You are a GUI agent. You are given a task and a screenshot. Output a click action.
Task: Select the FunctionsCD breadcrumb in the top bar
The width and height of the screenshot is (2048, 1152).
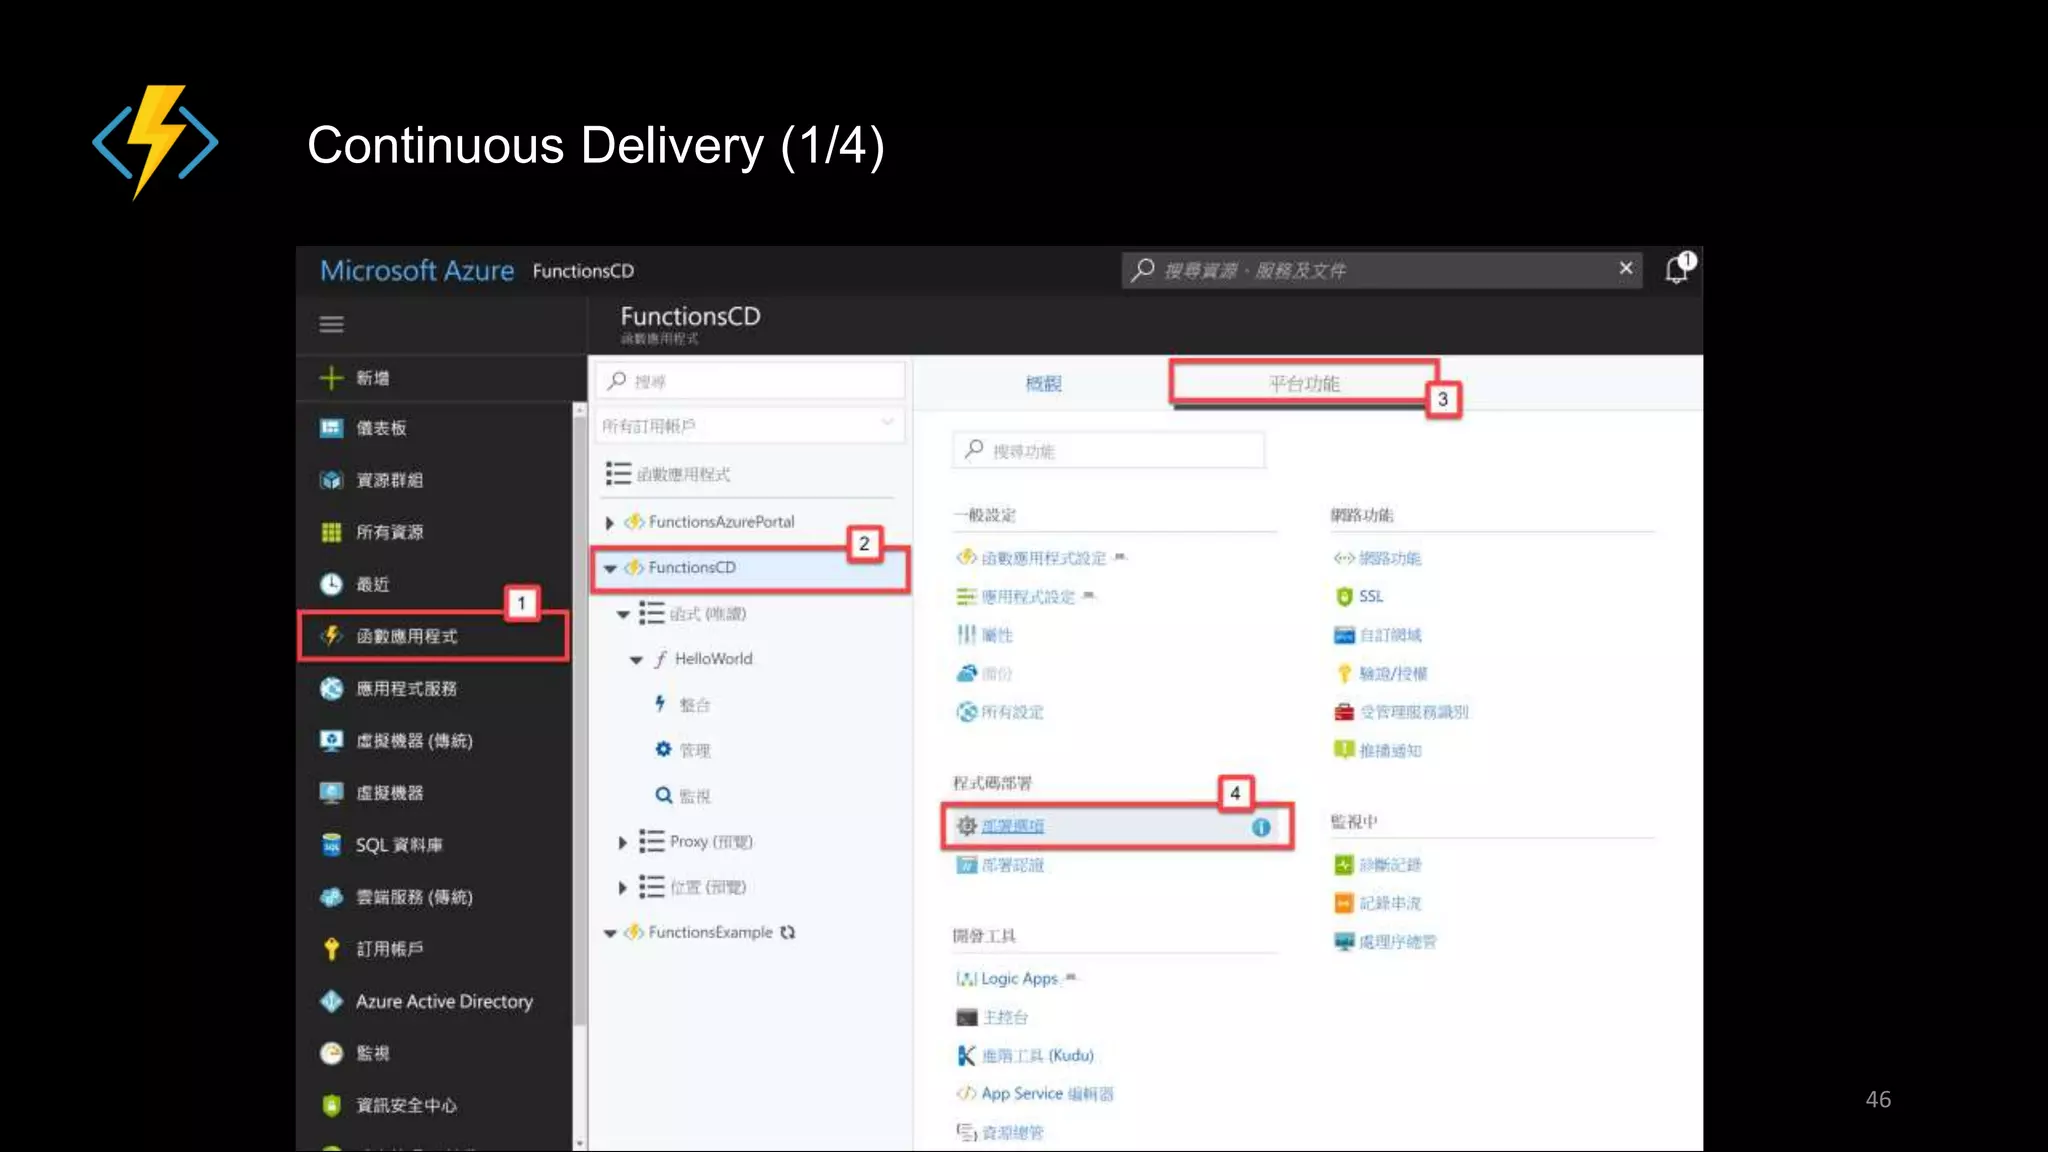[x=583, y=271]
